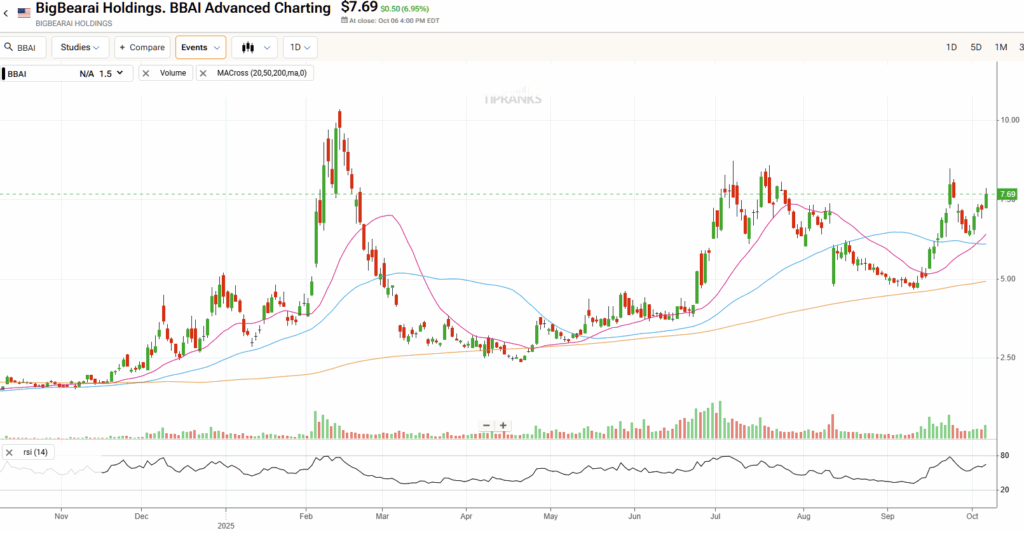Remove the Volume study with its X
Image resolution: width=1024 pixels, height=533 pixels.
pyautogui.click(x=145, y=73)
